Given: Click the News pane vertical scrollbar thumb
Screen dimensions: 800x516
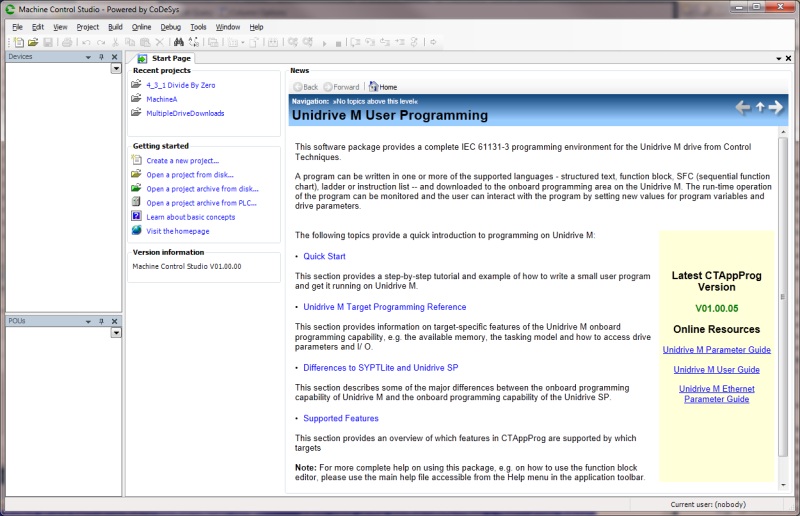Looking at the screenshot, I should (x=783, y=297).
